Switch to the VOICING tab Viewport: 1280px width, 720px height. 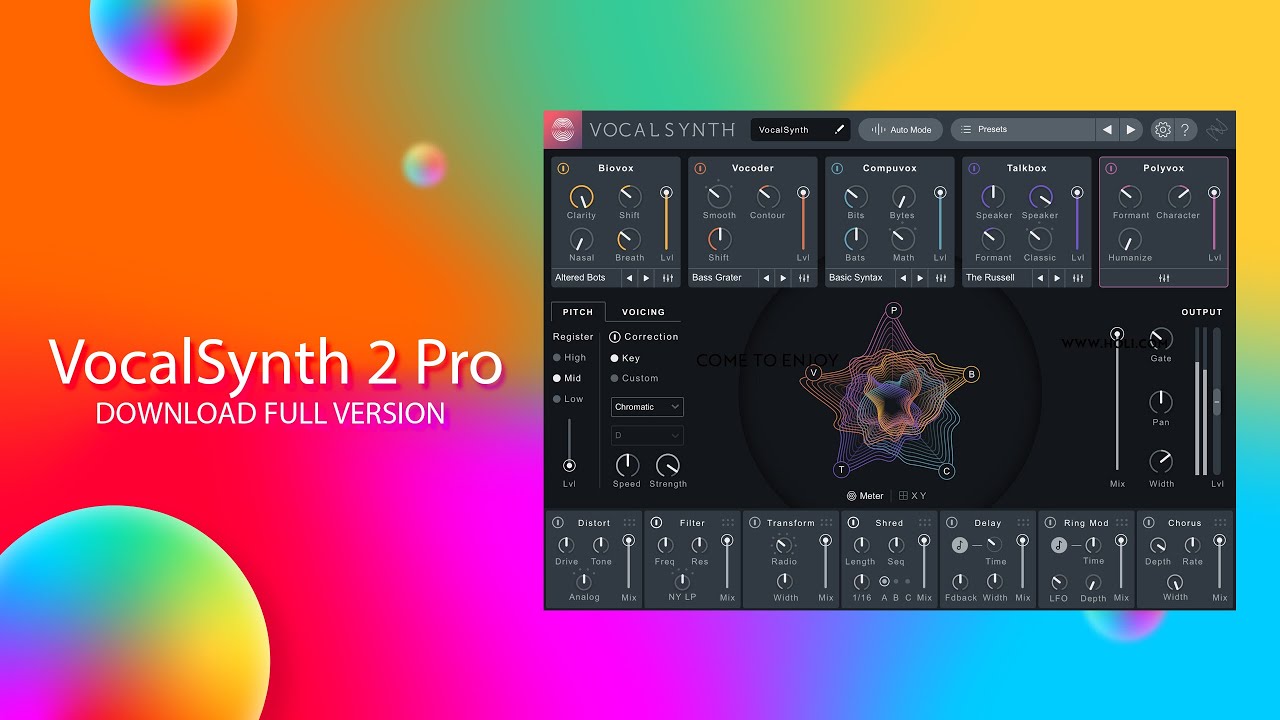[643, 312]
